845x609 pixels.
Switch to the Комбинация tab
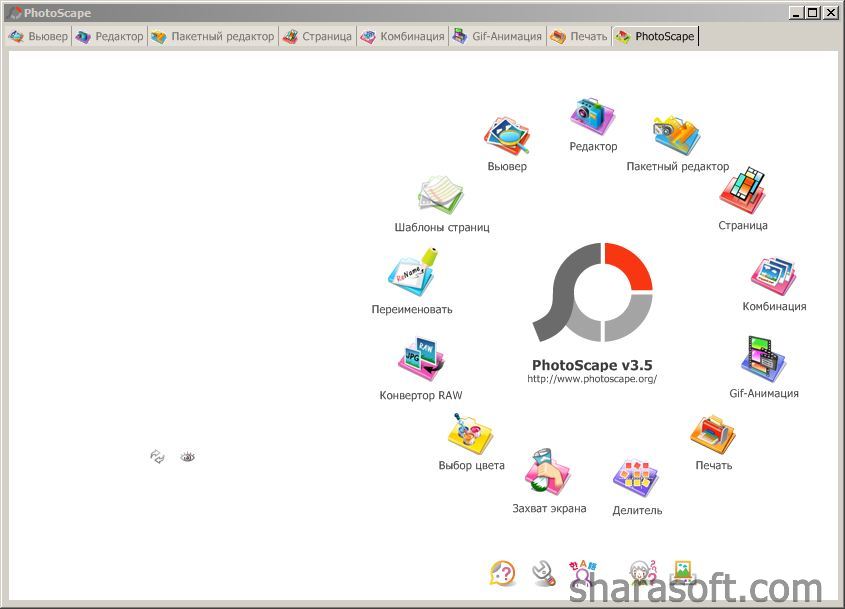402,37
